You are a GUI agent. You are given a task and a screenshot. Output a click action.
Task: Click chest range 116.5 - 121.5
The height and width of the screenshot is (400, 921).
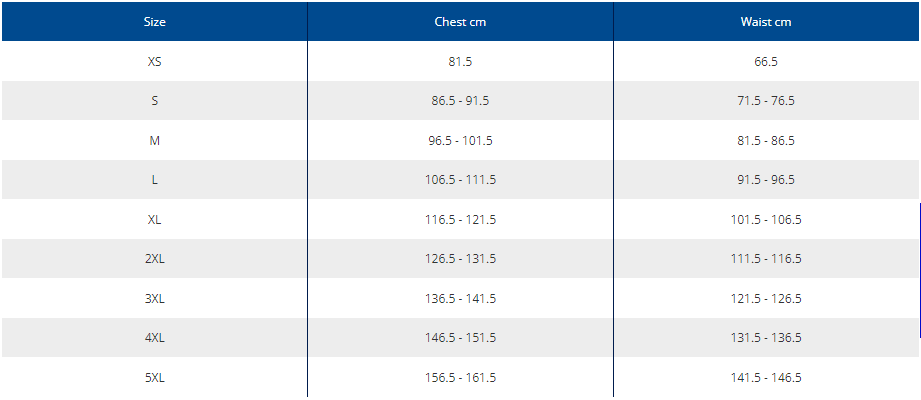point(460,220)
